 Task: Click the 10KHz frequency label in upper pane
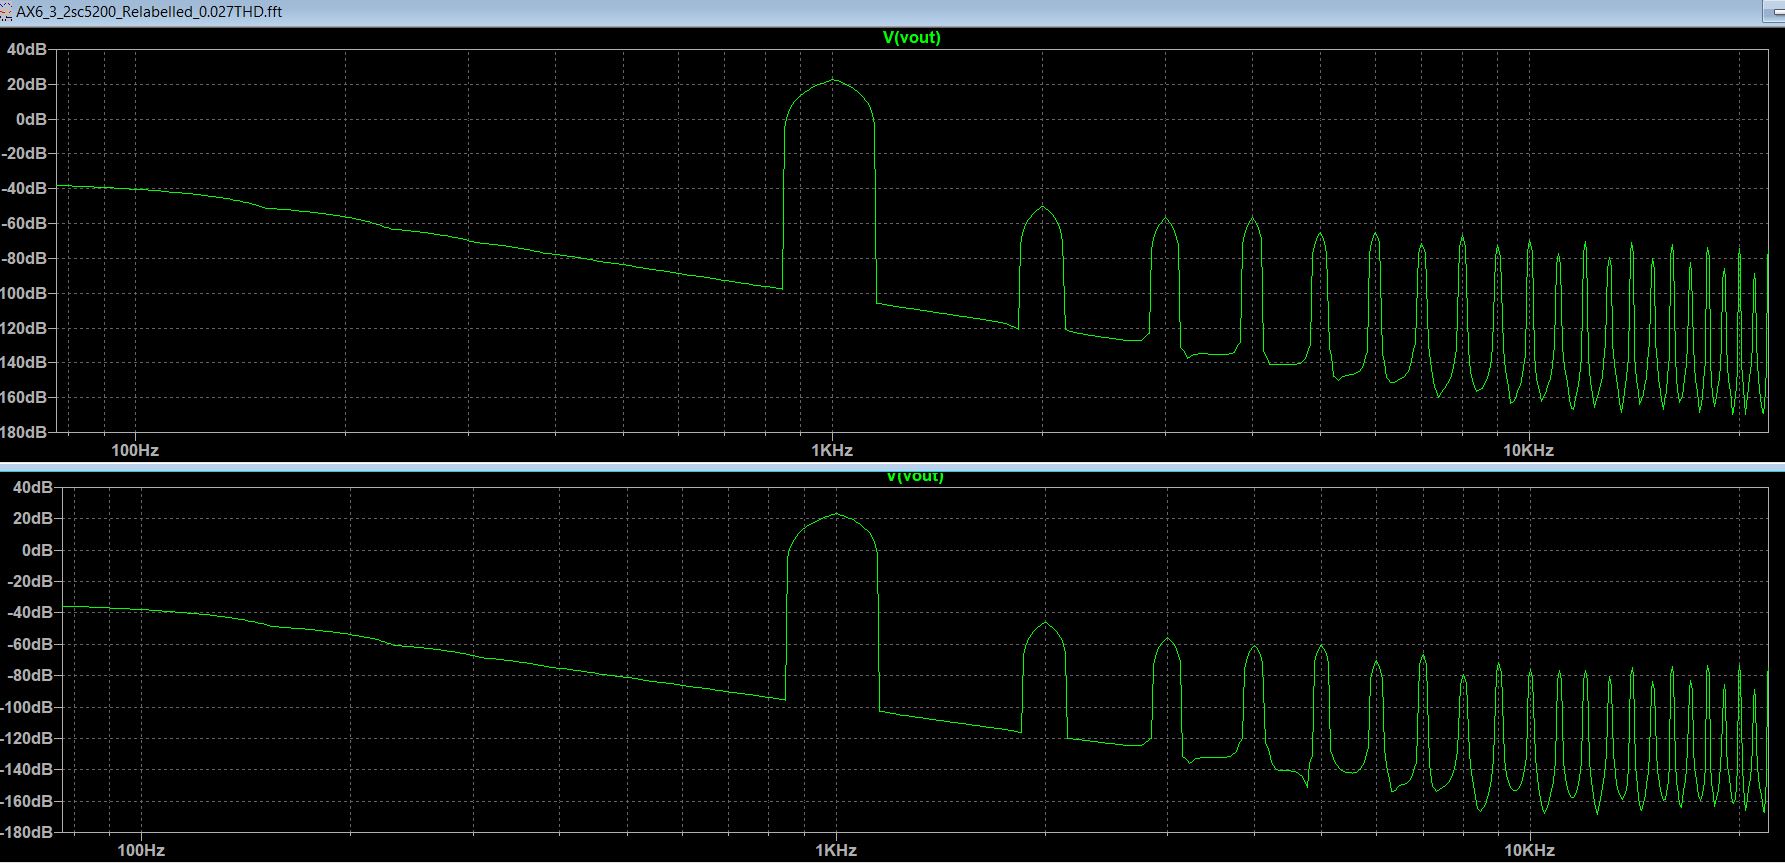[x=1528, y=450]
